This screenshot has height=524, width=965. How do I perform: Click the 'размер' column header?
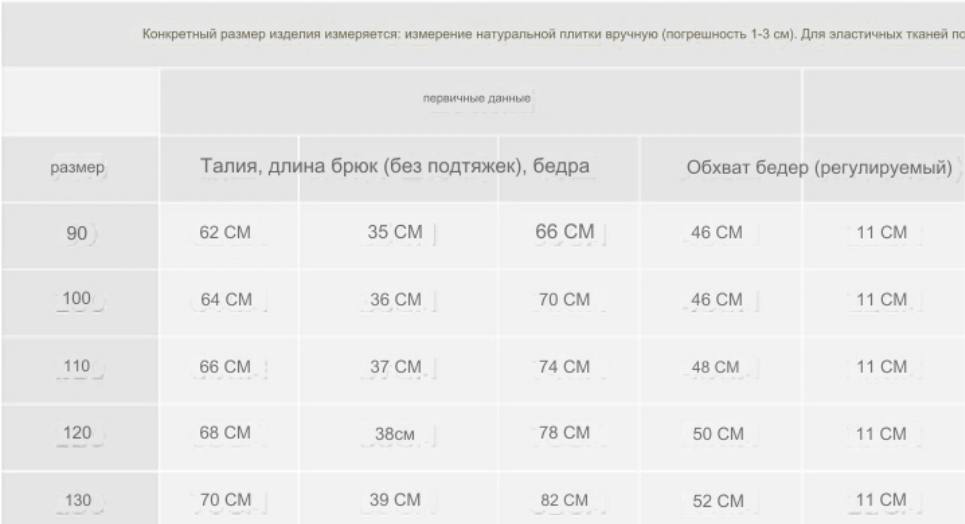click(x=78, y=167)
